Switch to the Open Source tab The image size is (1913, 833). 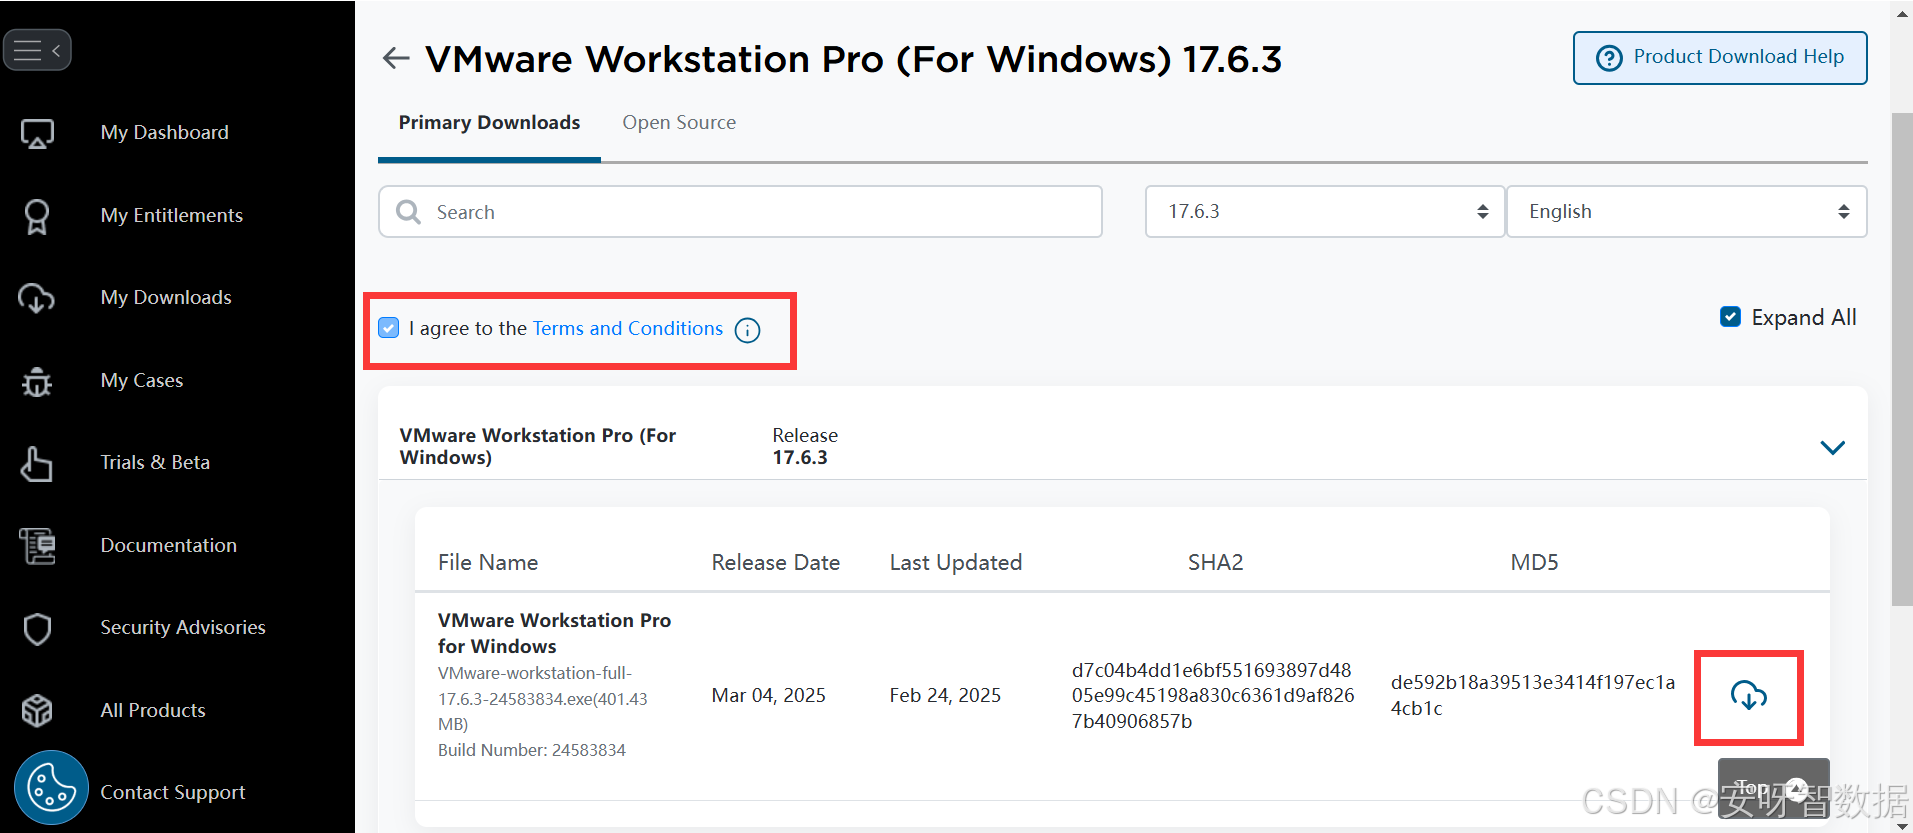click(679, 123)
